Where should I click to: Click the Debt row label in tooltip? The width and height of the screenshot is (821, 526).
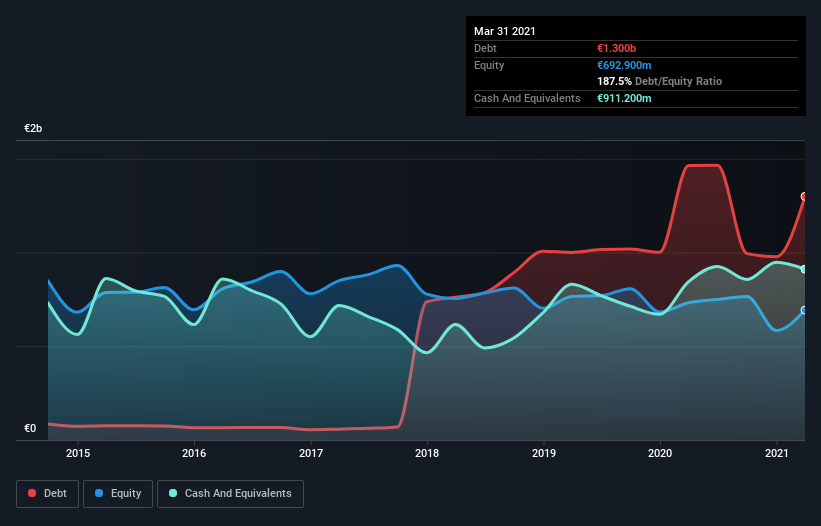pos(485,48)
